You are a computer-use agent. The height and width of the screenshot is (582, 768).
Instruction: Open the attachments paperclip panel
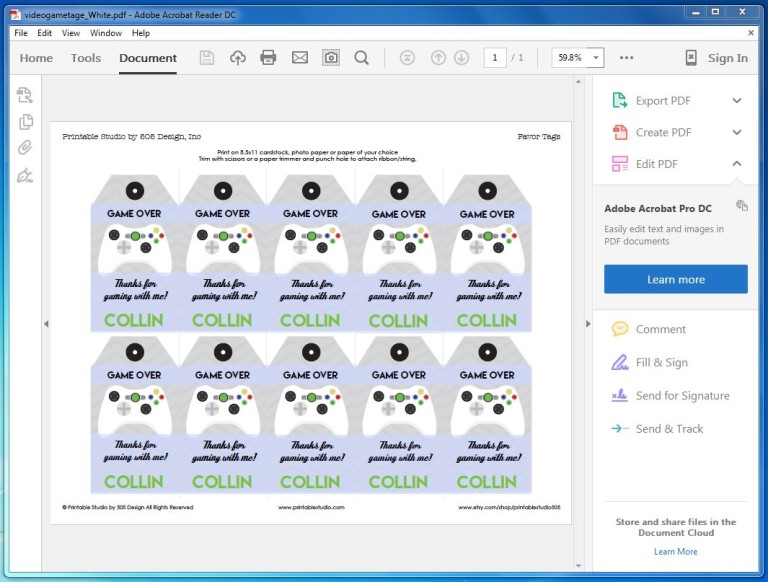[x=25, y=148]
